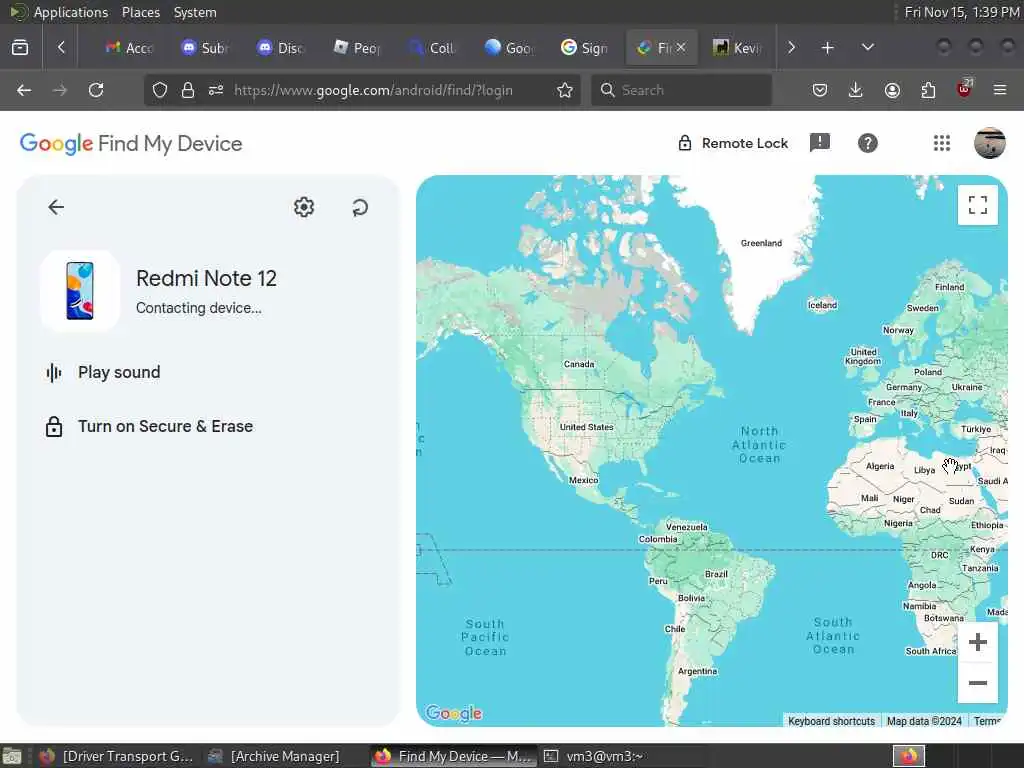Show site security padlock info
The height and width of the screenshot is (768, 1024).
[188, 90]
